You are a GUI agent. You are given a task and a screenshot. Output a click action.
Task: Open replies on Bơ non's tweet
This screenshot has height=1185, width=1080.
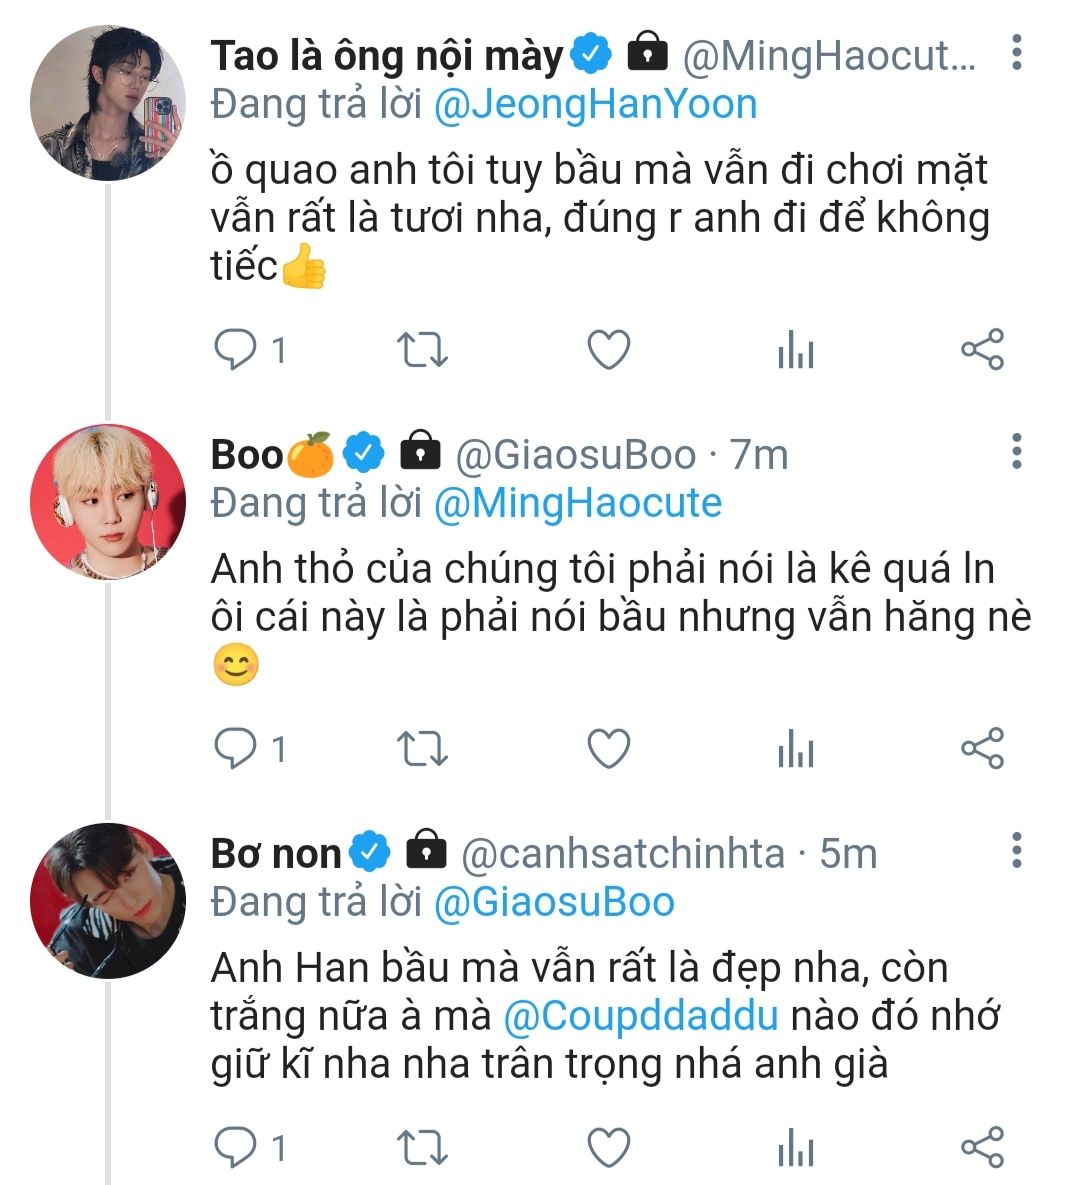(x=237, y=1147)
